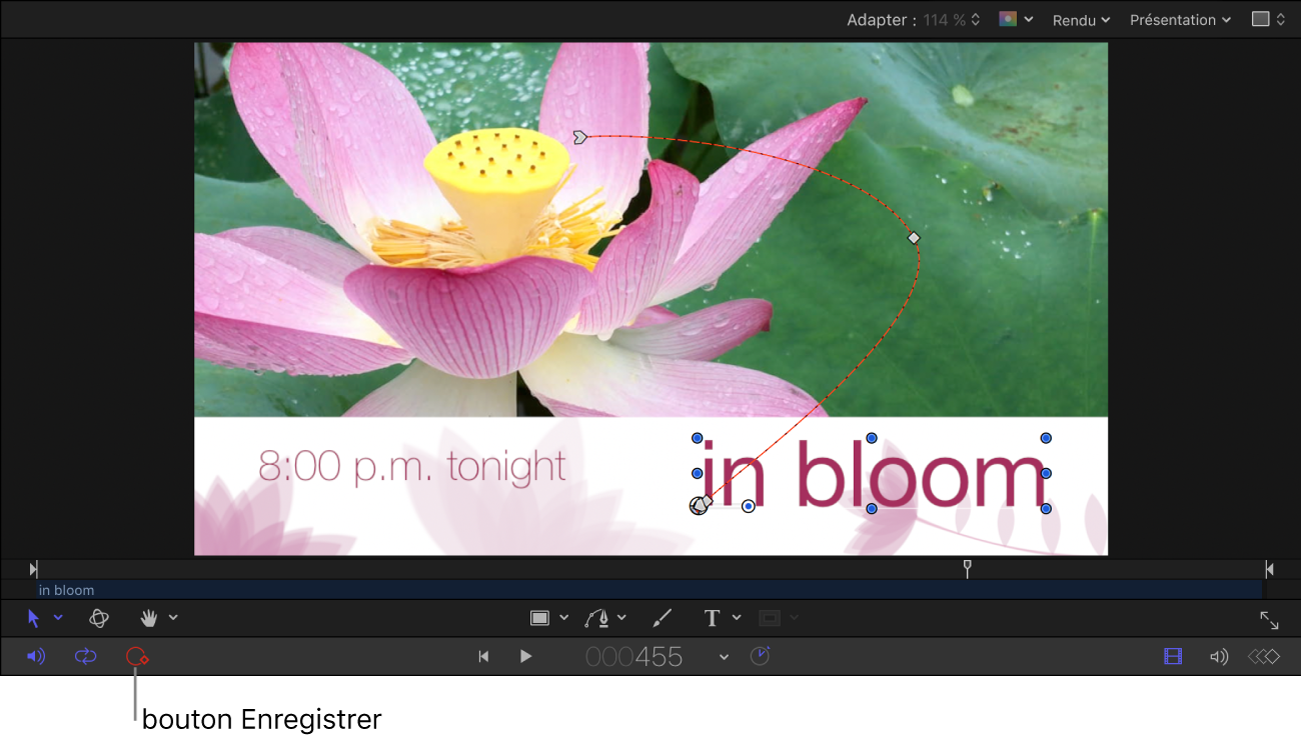1301x742 pixels.
Task: Enable the red Enregistrer record button
Action: tap(137, 657)
